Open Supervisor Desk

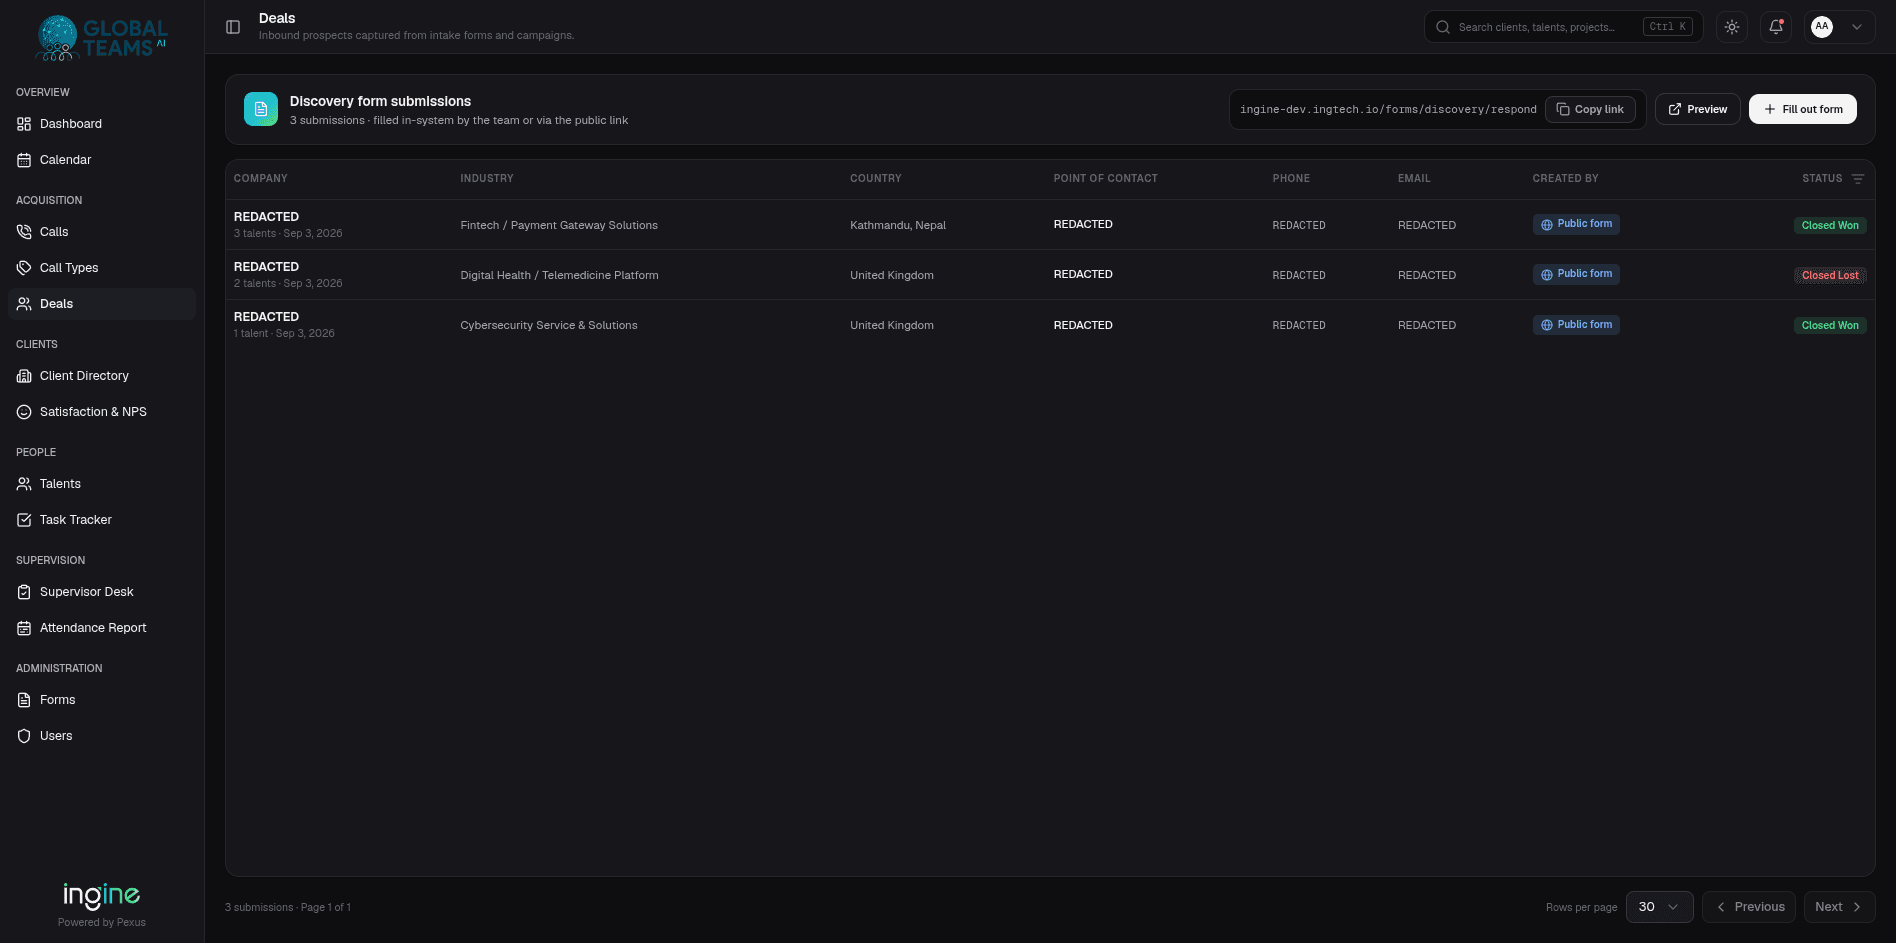[x=101, y=592]
